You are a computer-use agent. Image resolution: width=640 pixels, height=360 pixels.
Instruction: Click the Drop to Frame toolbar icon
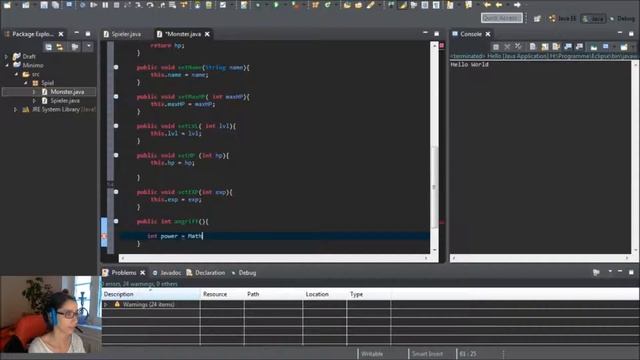point(173,5)
